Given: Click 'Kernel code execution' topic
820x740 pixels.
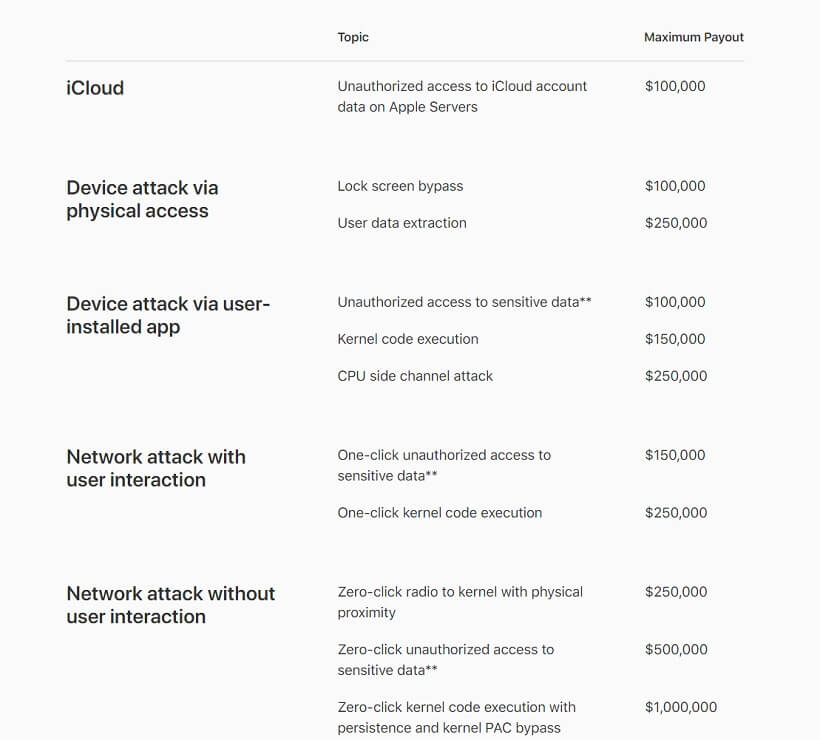Looking at the screenshot, I should 408,339.
